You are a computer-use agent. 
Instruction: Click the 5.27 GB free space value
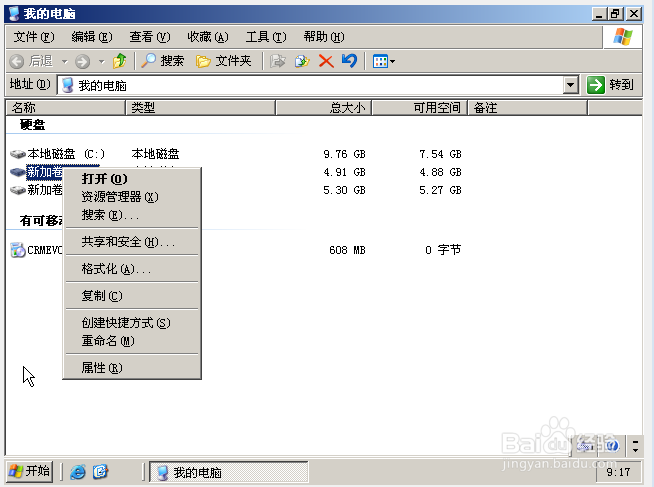coord(440,190)
